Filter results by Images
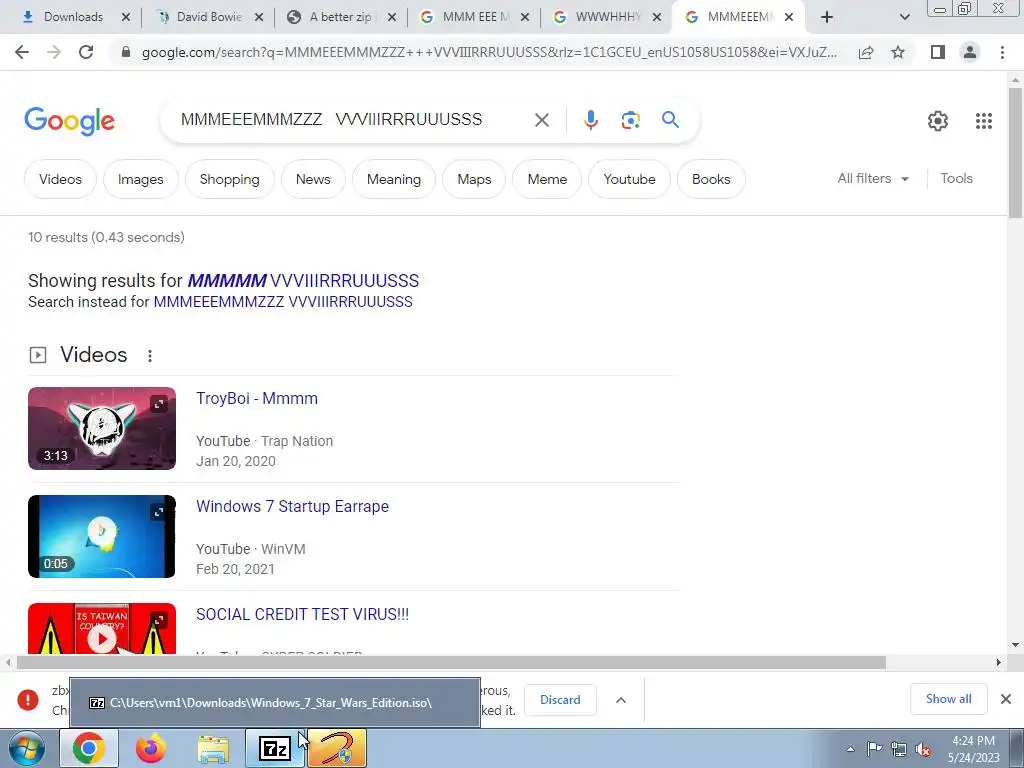 (140, 179)
